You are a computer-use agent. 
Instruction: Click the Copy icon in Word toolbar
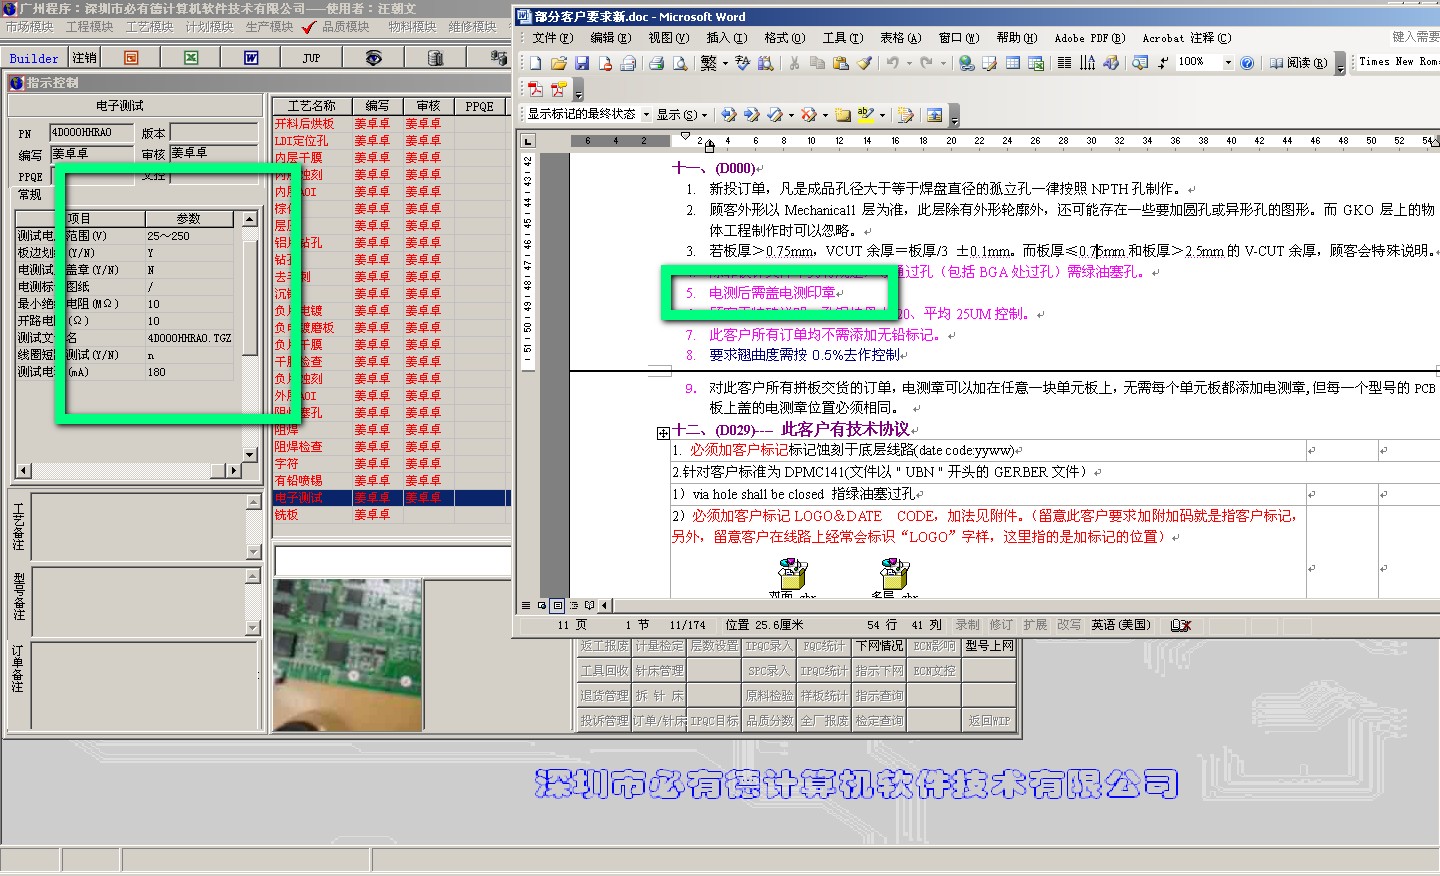point(817,63)
